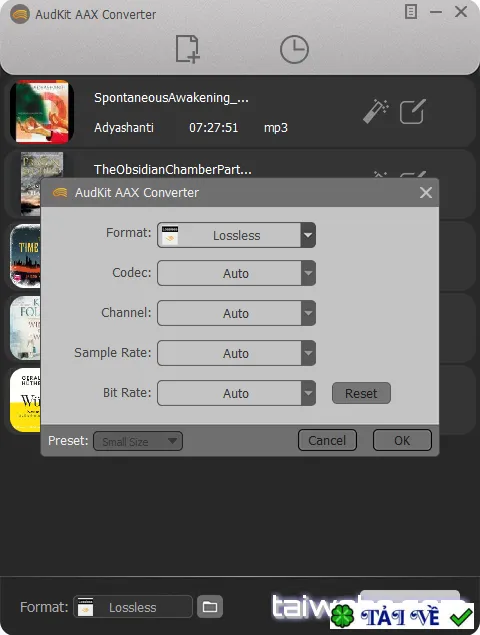Expand the Channel dropdown
Viewport: 480px width, 635px height.
[308, 313]
